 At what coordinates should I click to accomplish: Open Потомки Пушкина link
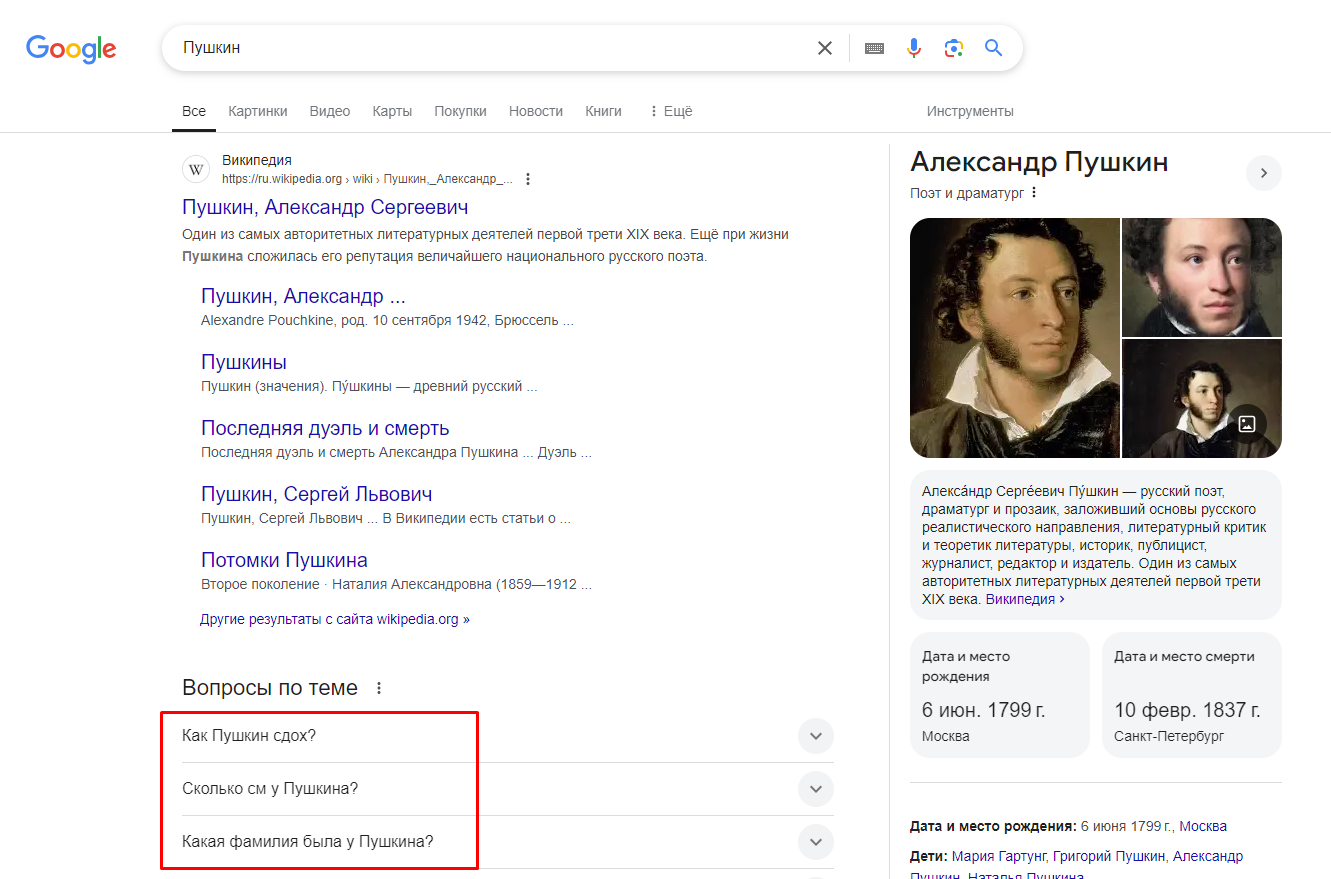(284, 560)
